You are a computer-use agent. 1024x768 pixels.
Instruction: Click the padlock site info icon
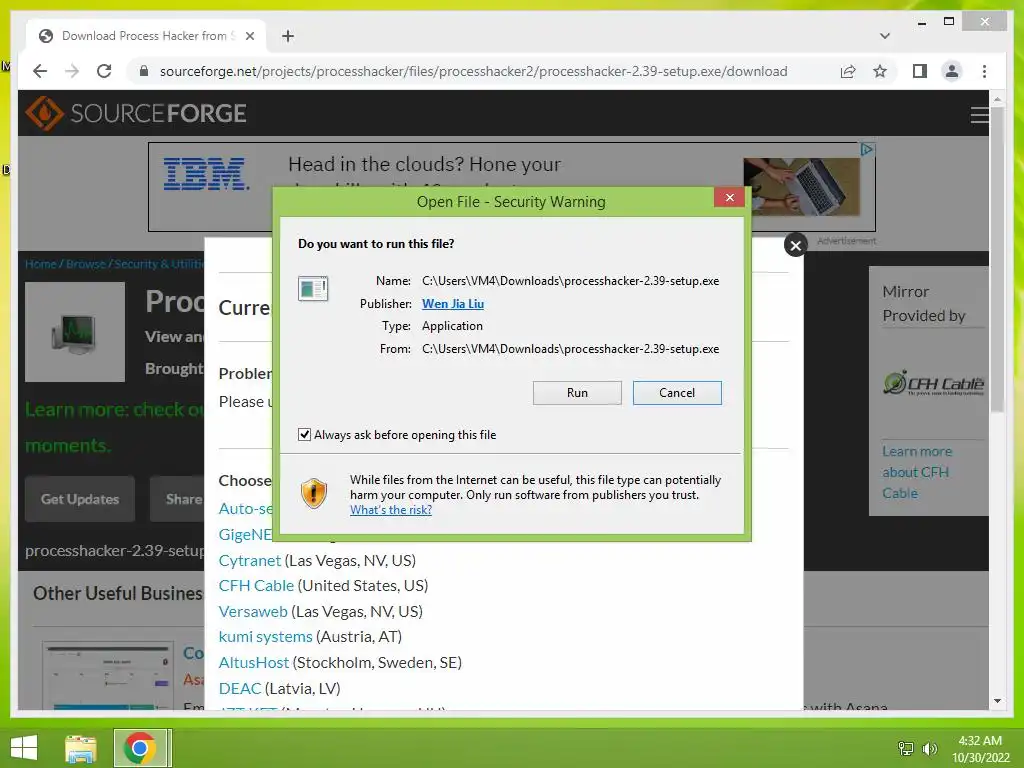144,71
